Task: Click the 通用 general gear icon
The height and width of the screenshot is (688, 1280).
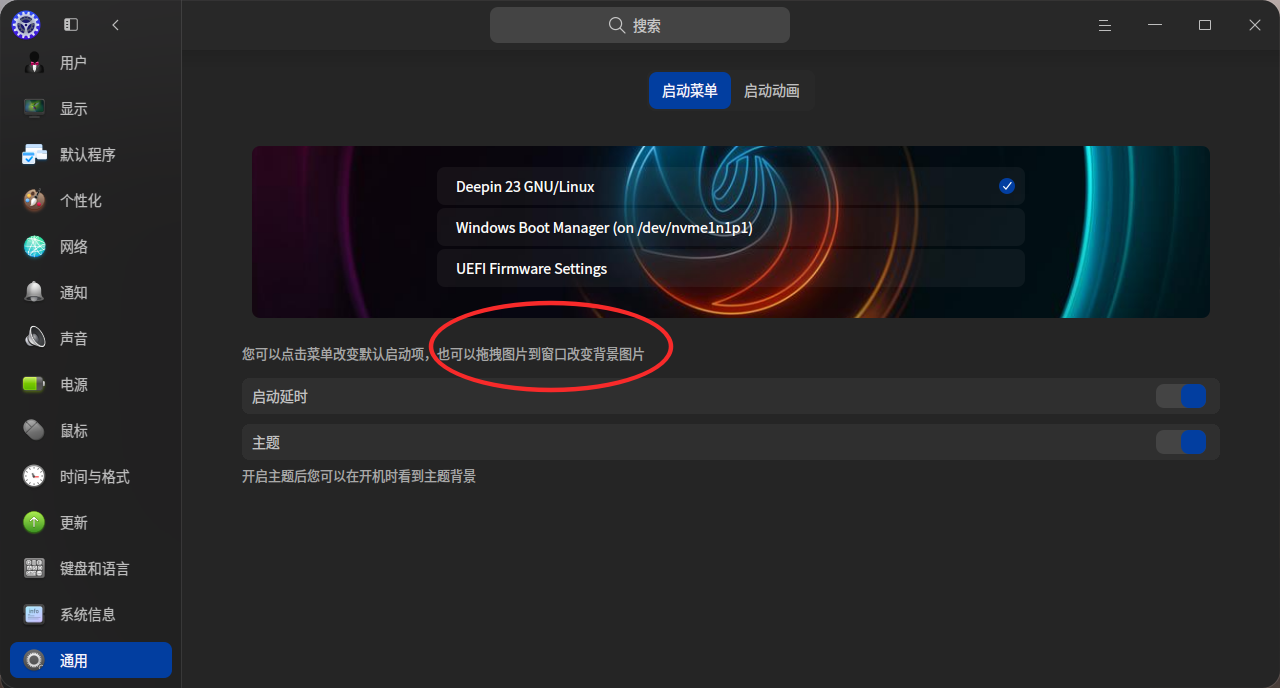Action: tap(34, 660)
